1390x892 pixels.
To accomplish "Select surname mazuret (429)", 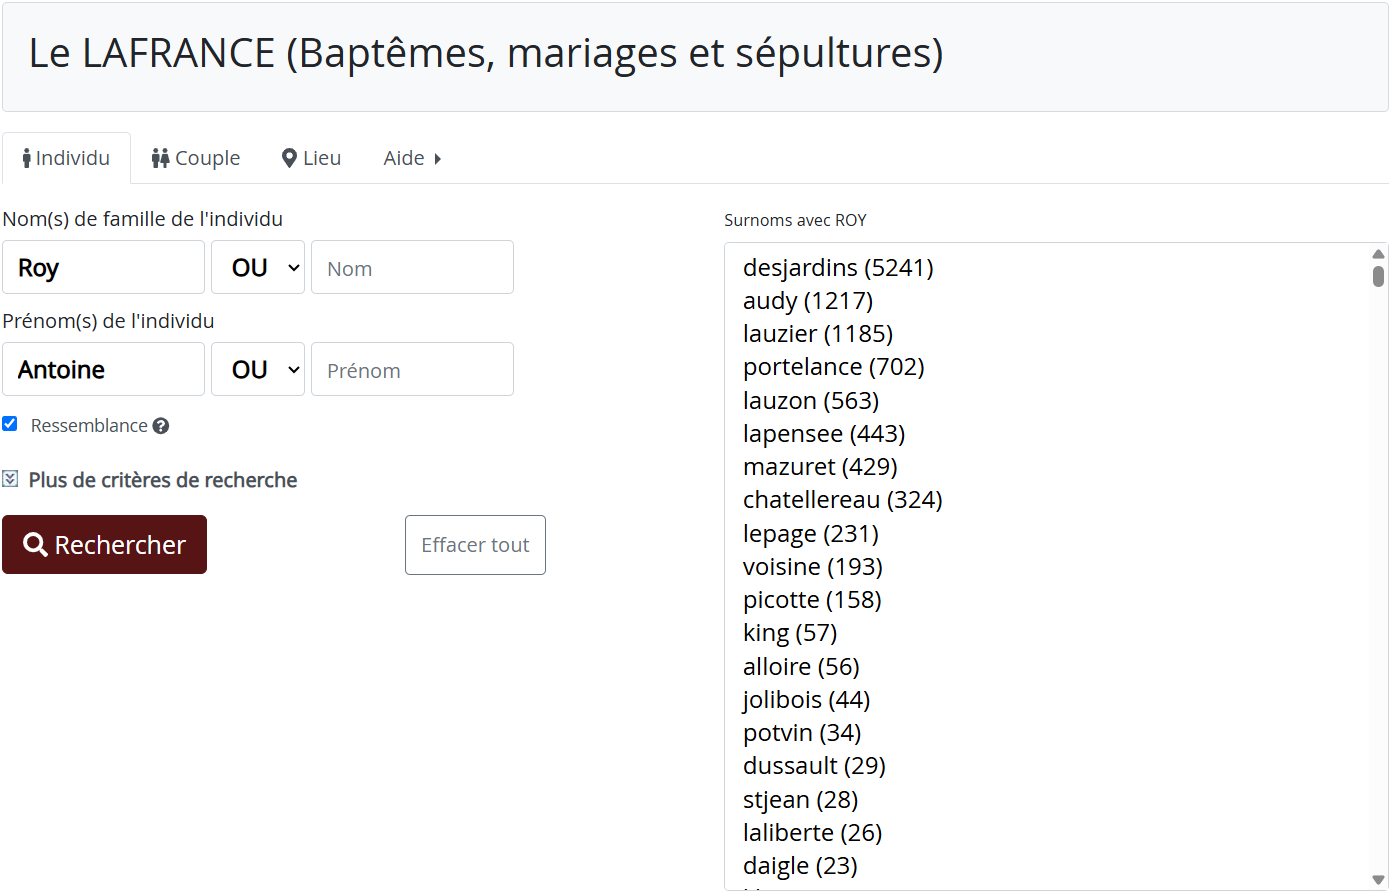I will click(820, 467).
